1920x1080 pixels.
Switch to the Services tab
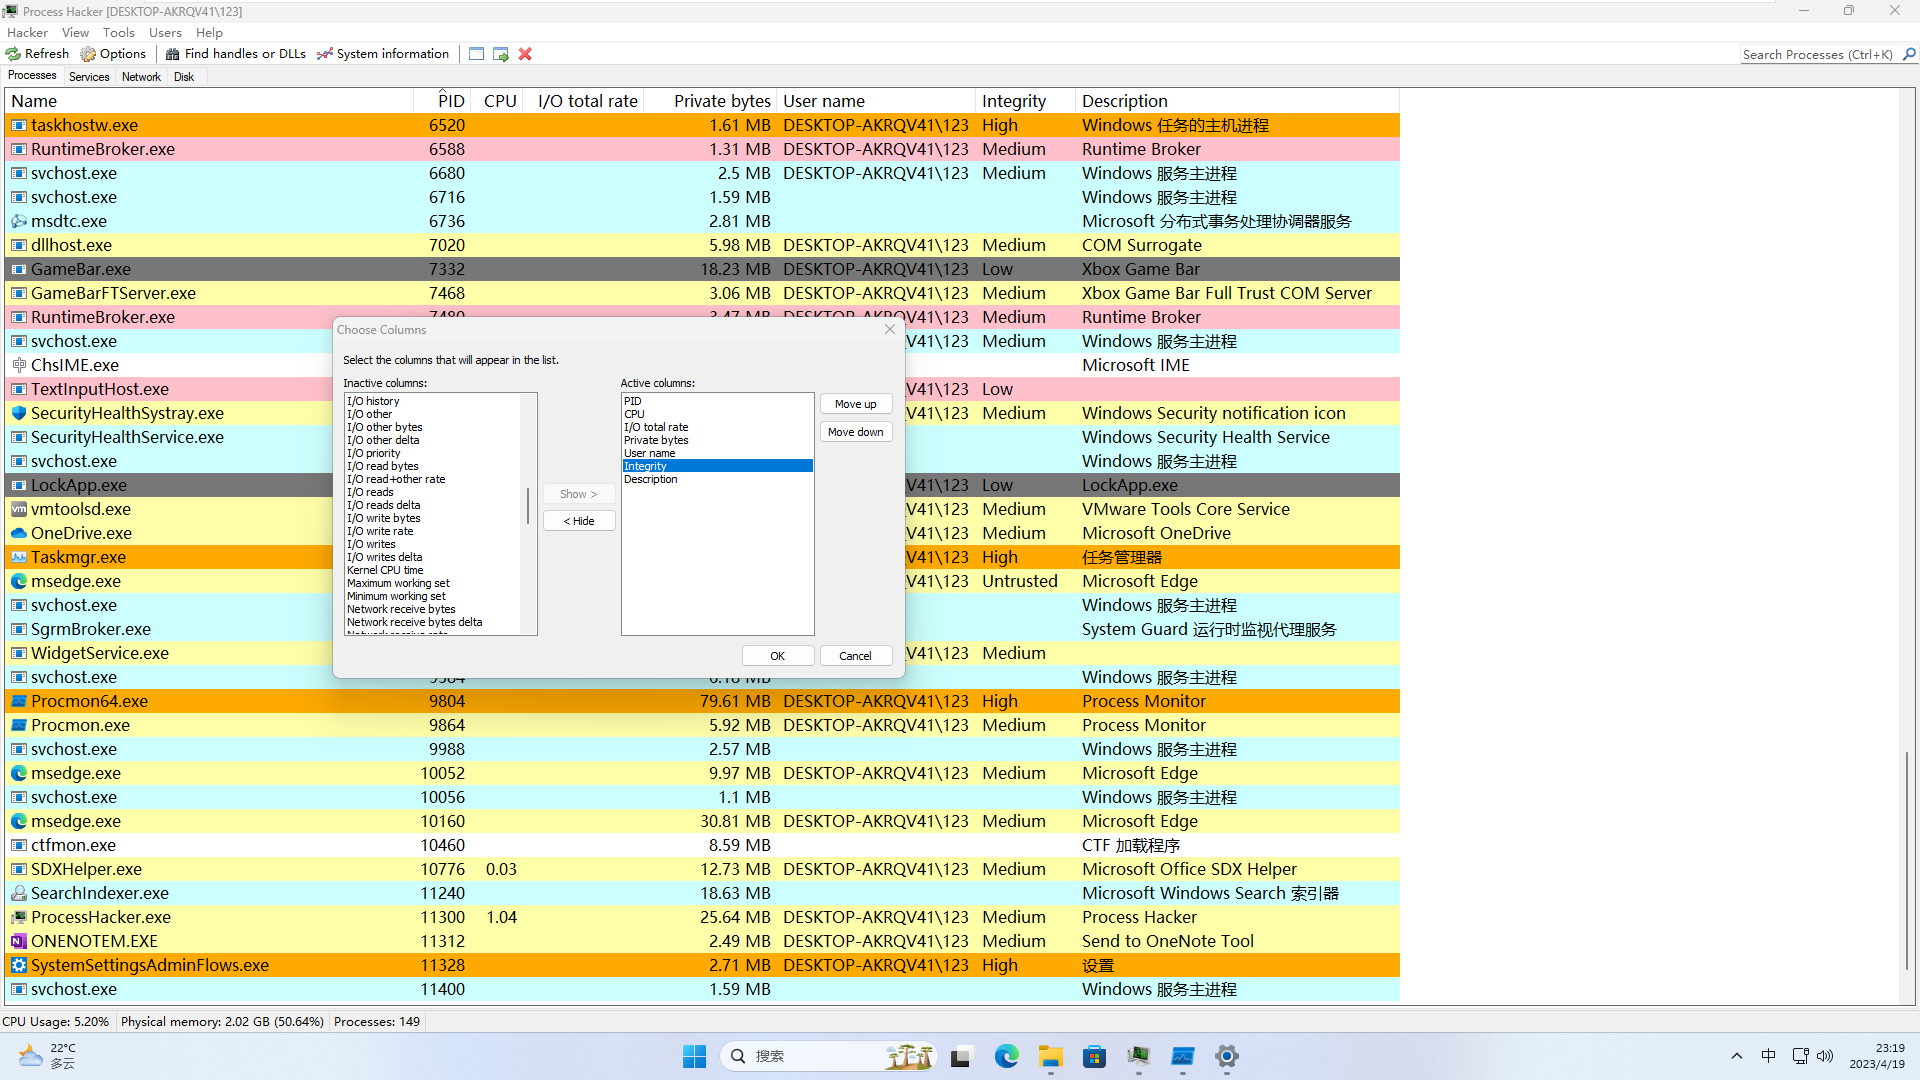[x=89, y=77]
